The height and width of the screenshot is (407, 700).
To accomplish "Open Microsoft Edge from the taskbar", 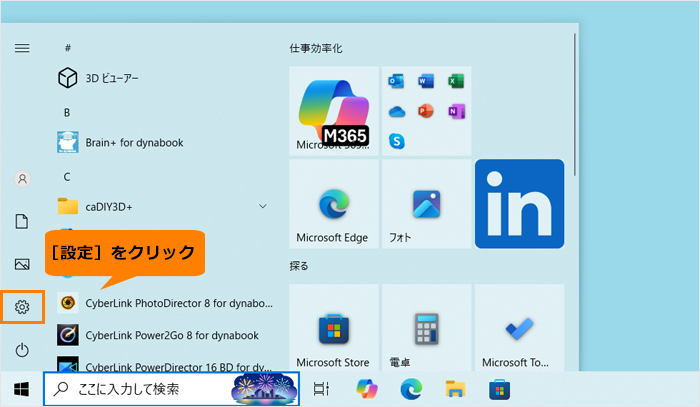I will (x=411, y=389).
